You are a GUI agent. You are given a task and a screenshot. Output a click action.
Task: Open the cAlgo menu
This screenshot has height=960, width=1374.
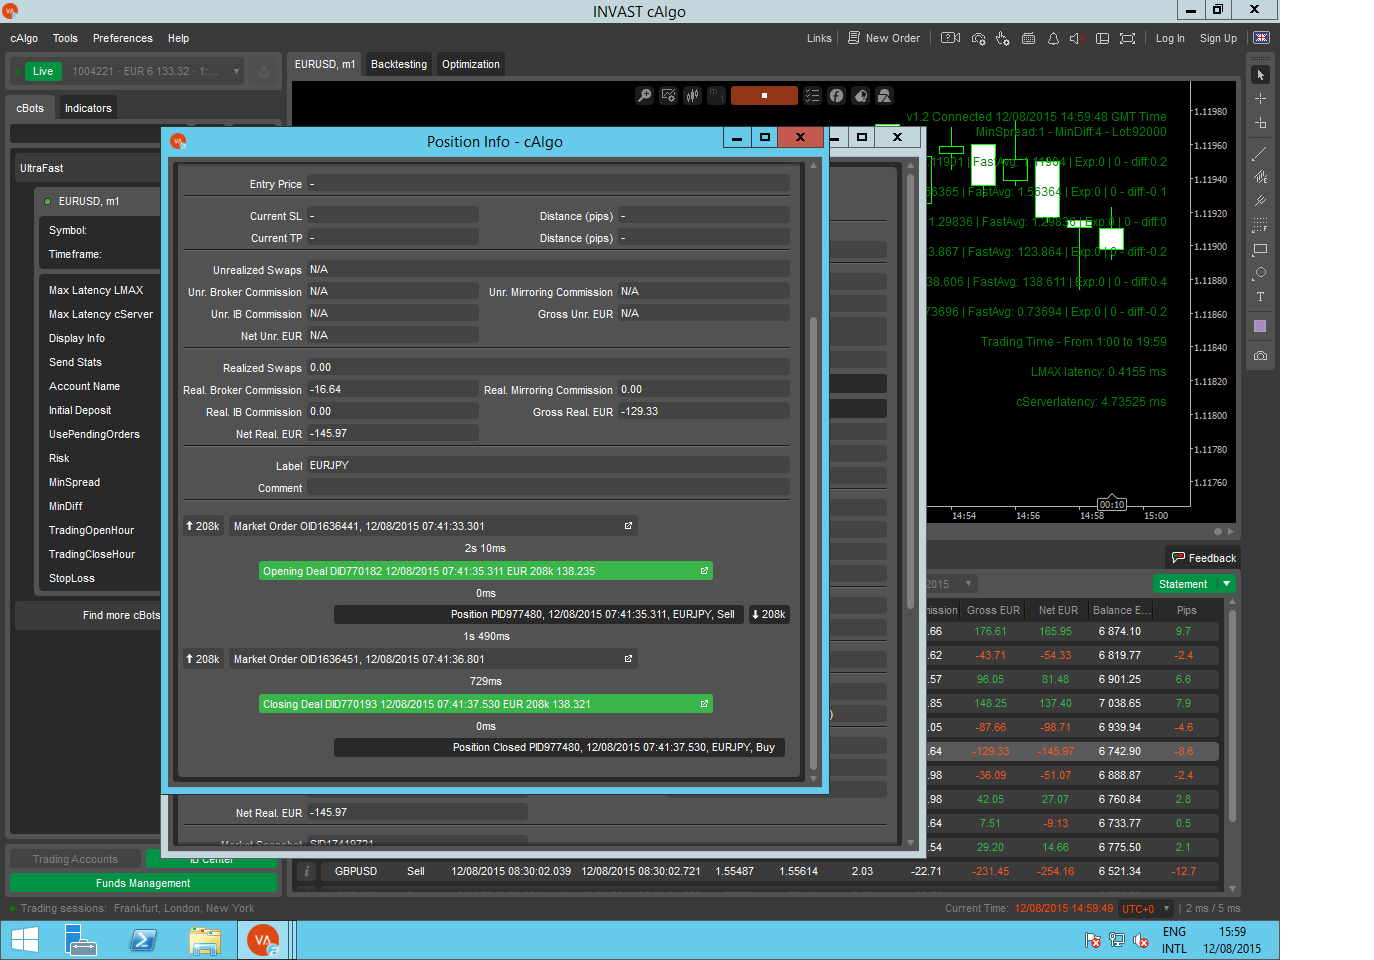(24, 38)
